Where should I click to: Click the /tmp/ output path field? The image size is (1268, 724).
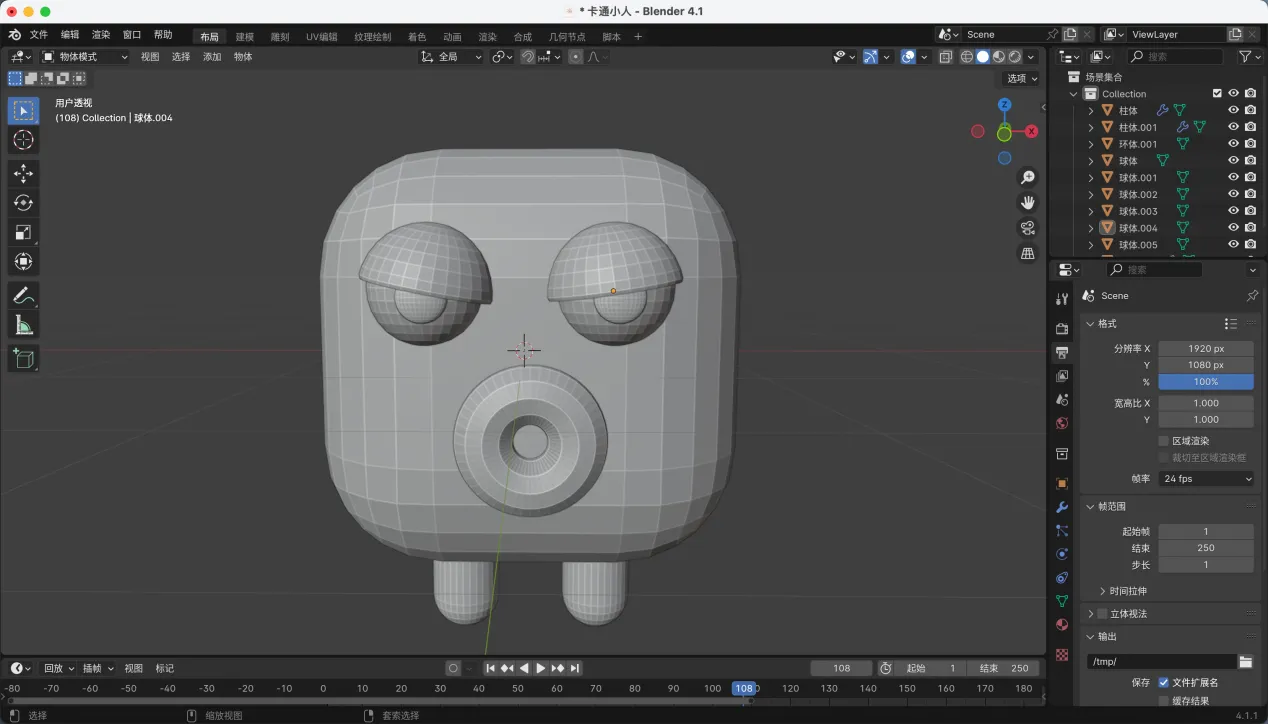point(1160,661)
